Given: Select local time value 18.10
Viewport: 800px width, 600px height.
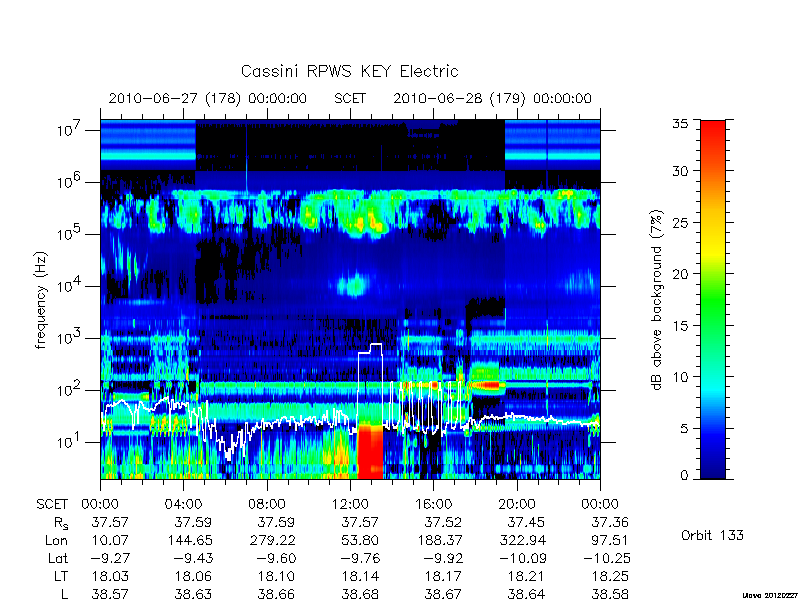Looking at the screenshot, I should pos(276,577).
